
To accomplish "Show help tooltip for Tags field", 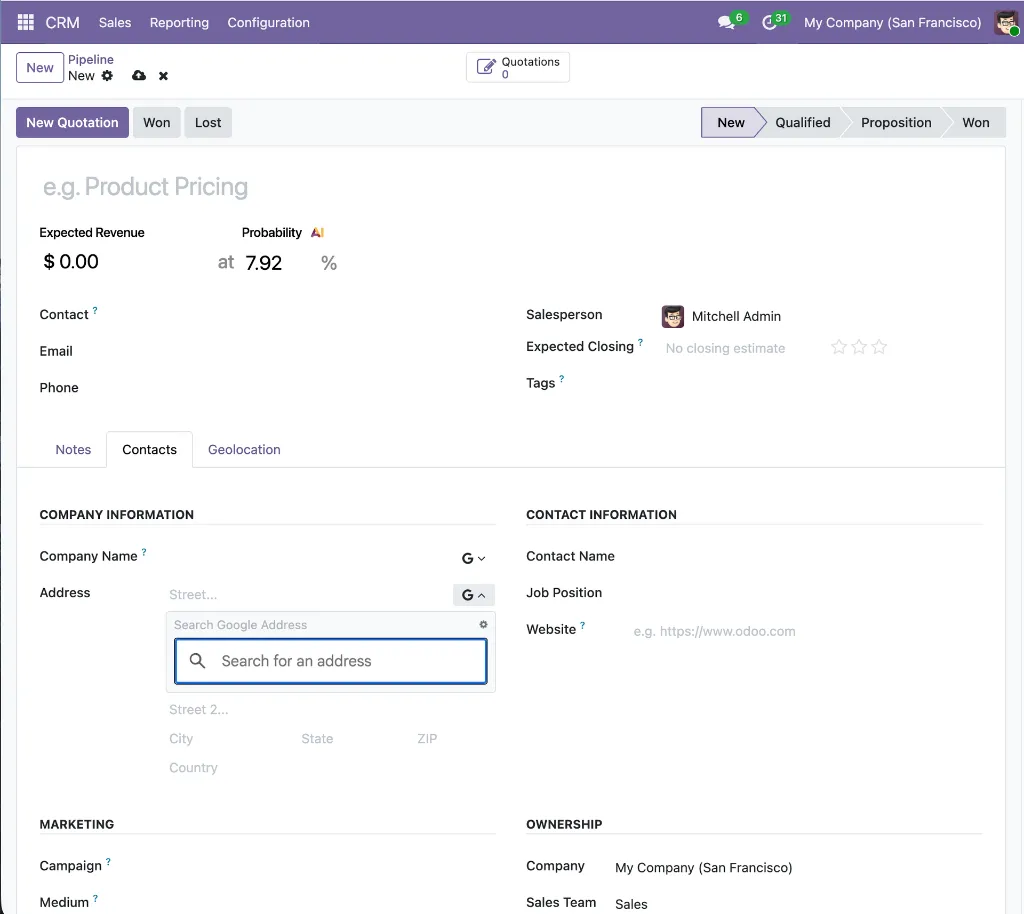I will point(562,379).
